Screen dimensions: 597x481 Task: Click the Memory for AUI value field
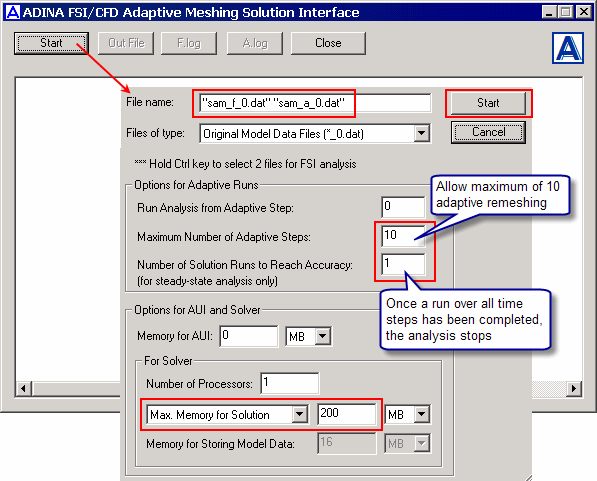pyautogui.click(x=249, y=336)
